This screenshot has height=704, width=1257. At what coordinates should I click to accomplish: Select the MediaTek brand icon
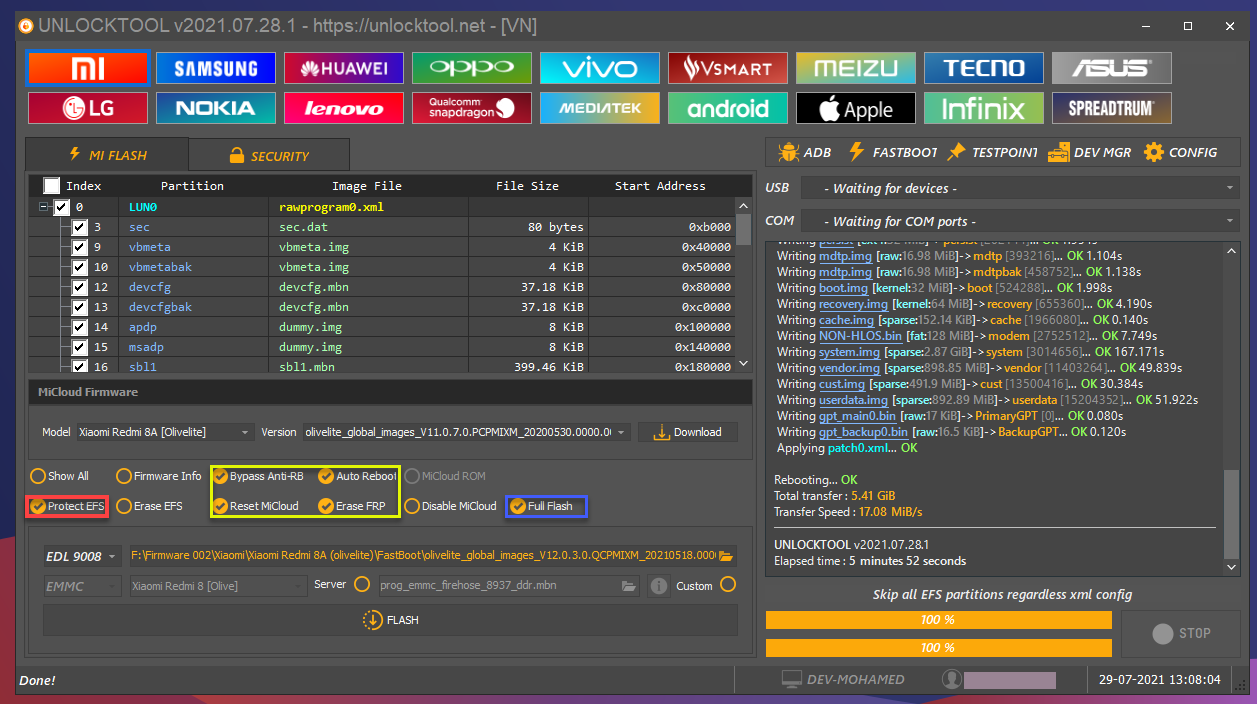pyautogui.click(x=600, y=108)
